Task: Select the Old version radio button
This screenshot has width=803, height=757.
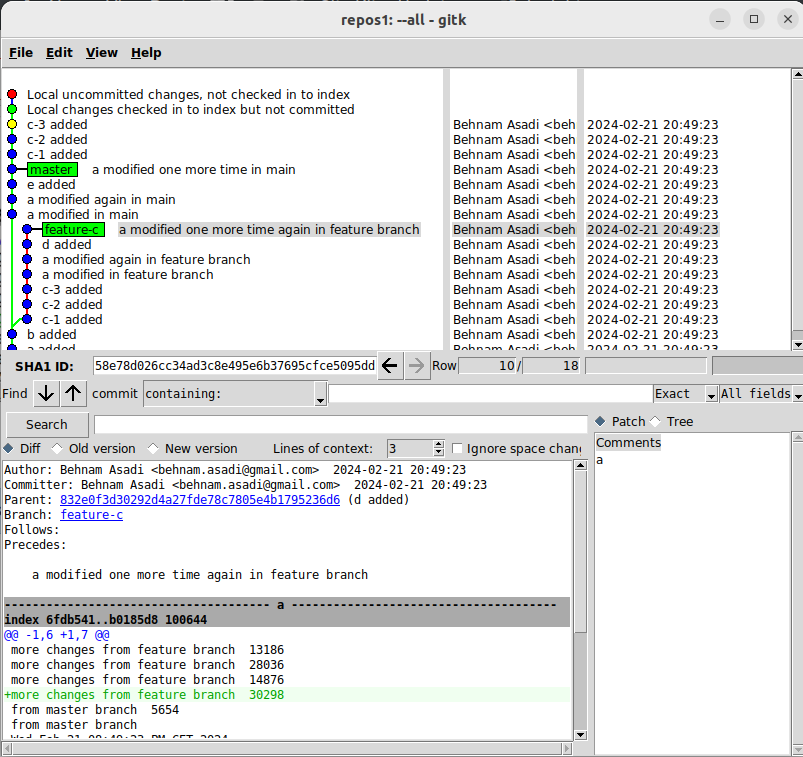Action: (x=57, y=449)
